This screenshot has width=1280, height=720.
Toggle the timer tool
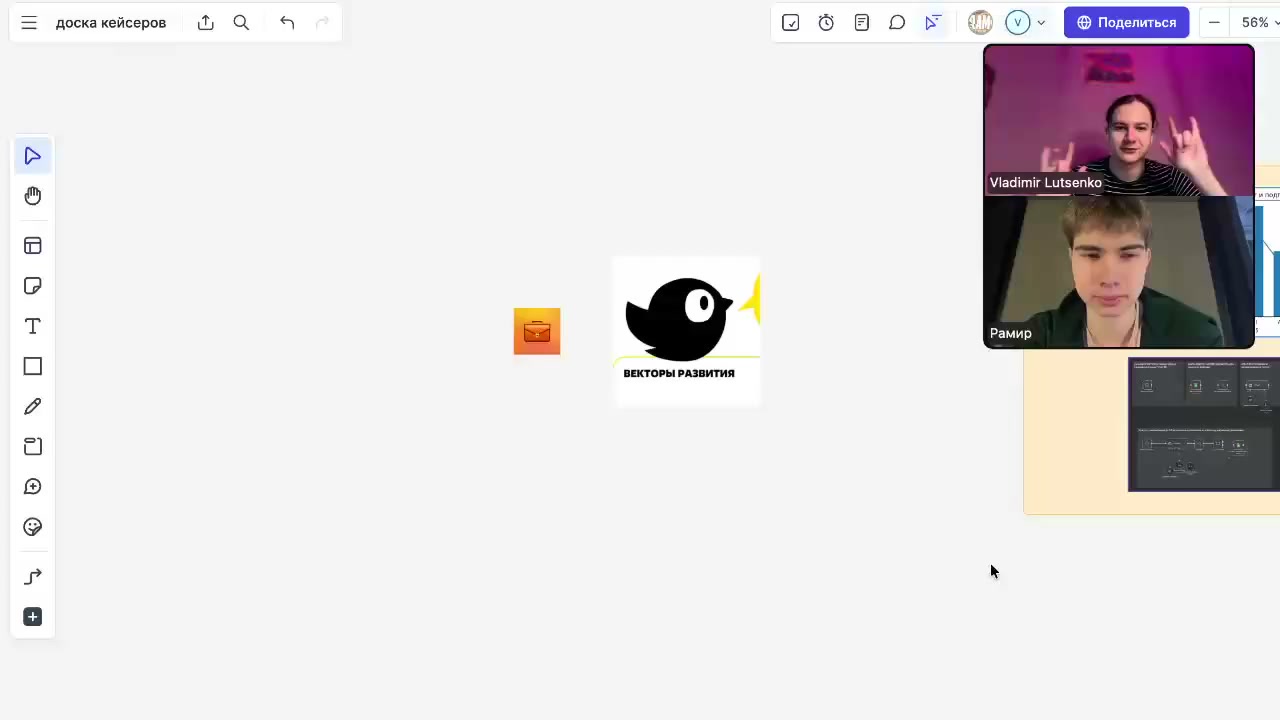point(826,23)
